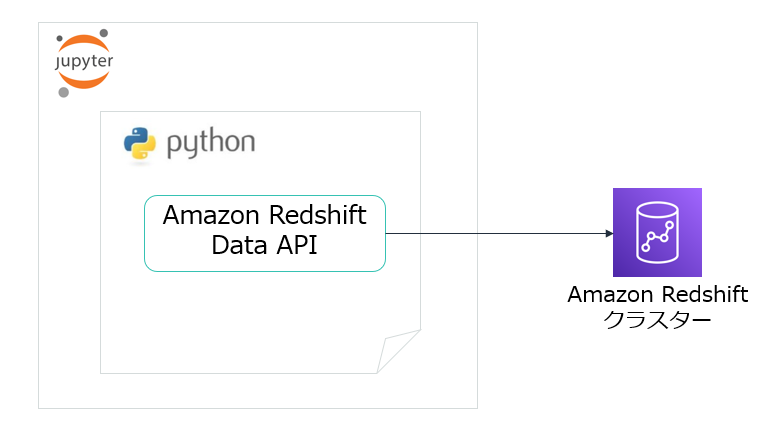762x426 pixels.
Task: Click the orange top arc of the Jupyter logo
Action: [x=83, y=43]
